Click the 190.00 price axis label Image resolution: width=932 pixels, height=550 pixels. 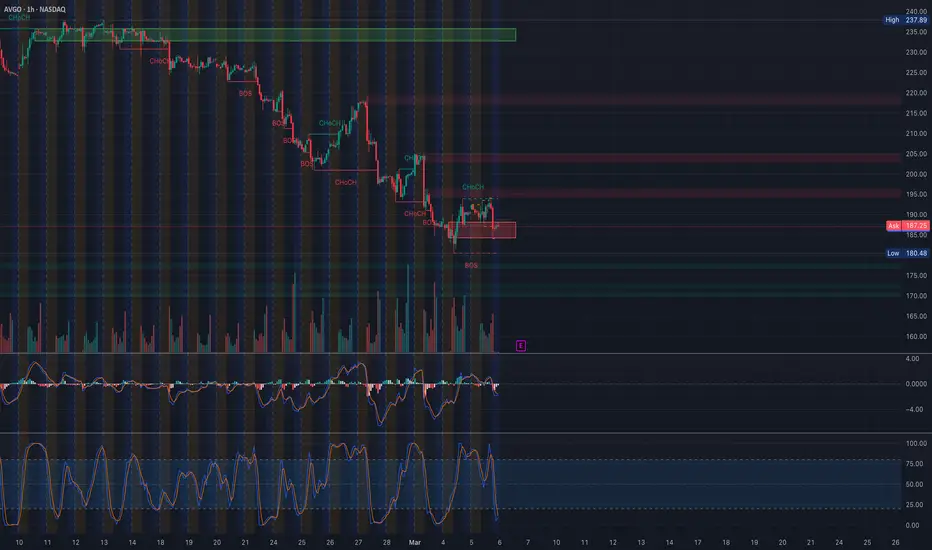coord(916,215)
